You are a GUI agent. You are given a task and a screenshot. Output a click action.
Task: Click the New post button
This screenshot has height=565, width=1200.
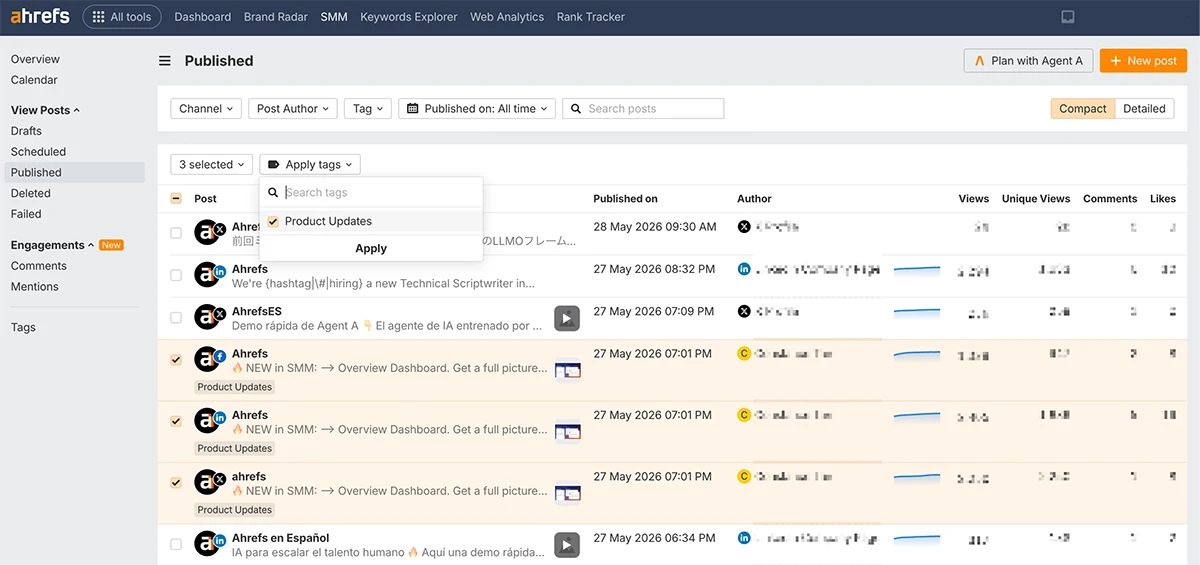click(x=1143, y=61)
